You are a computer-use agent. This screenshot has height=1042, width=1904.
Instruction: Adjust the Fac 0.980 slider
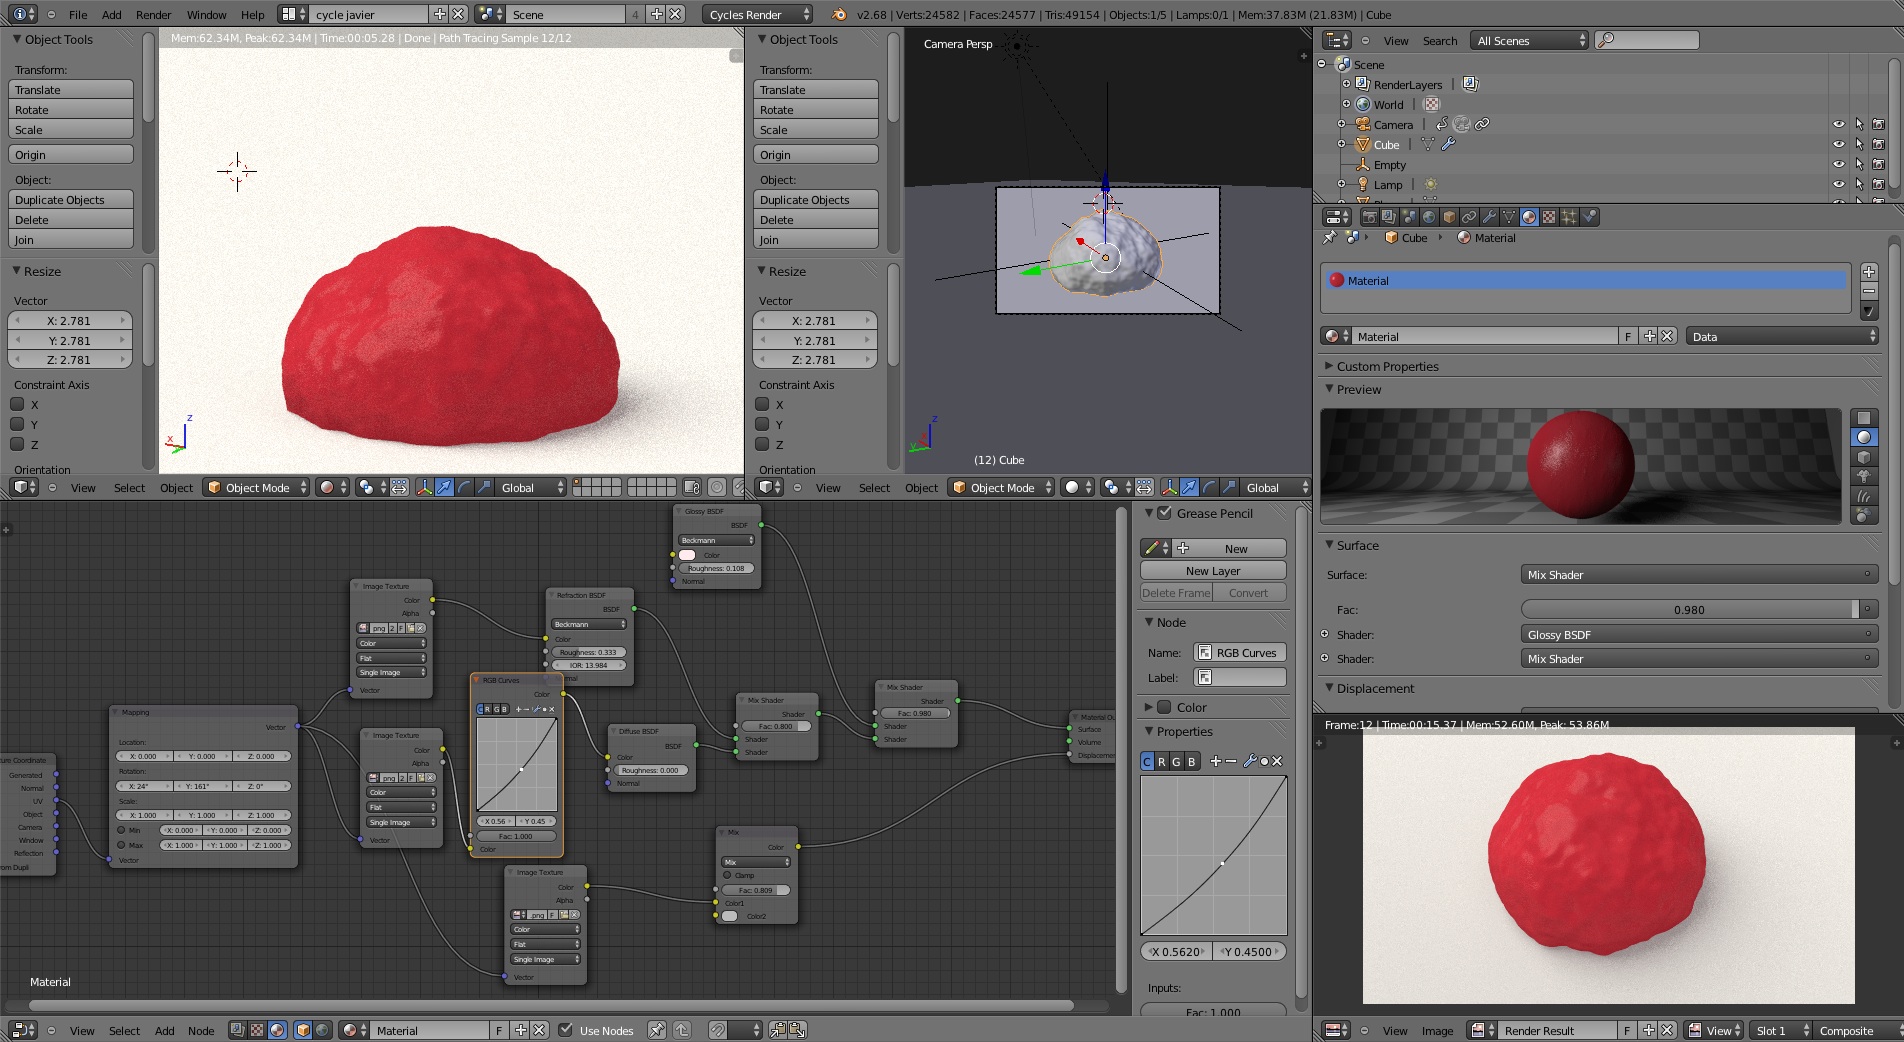(1688, 610)
